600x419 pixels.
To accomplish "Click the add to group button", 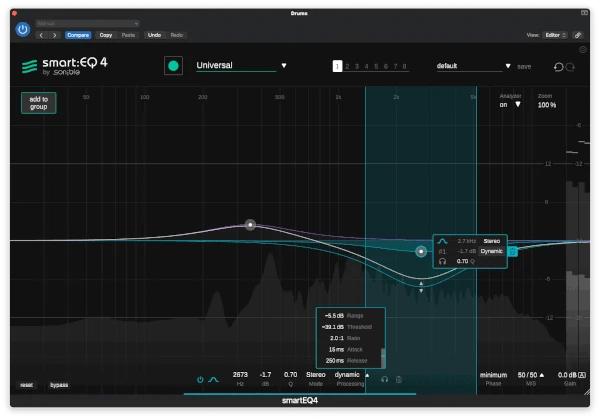I will pyautogui.click(x=39, y=103).
